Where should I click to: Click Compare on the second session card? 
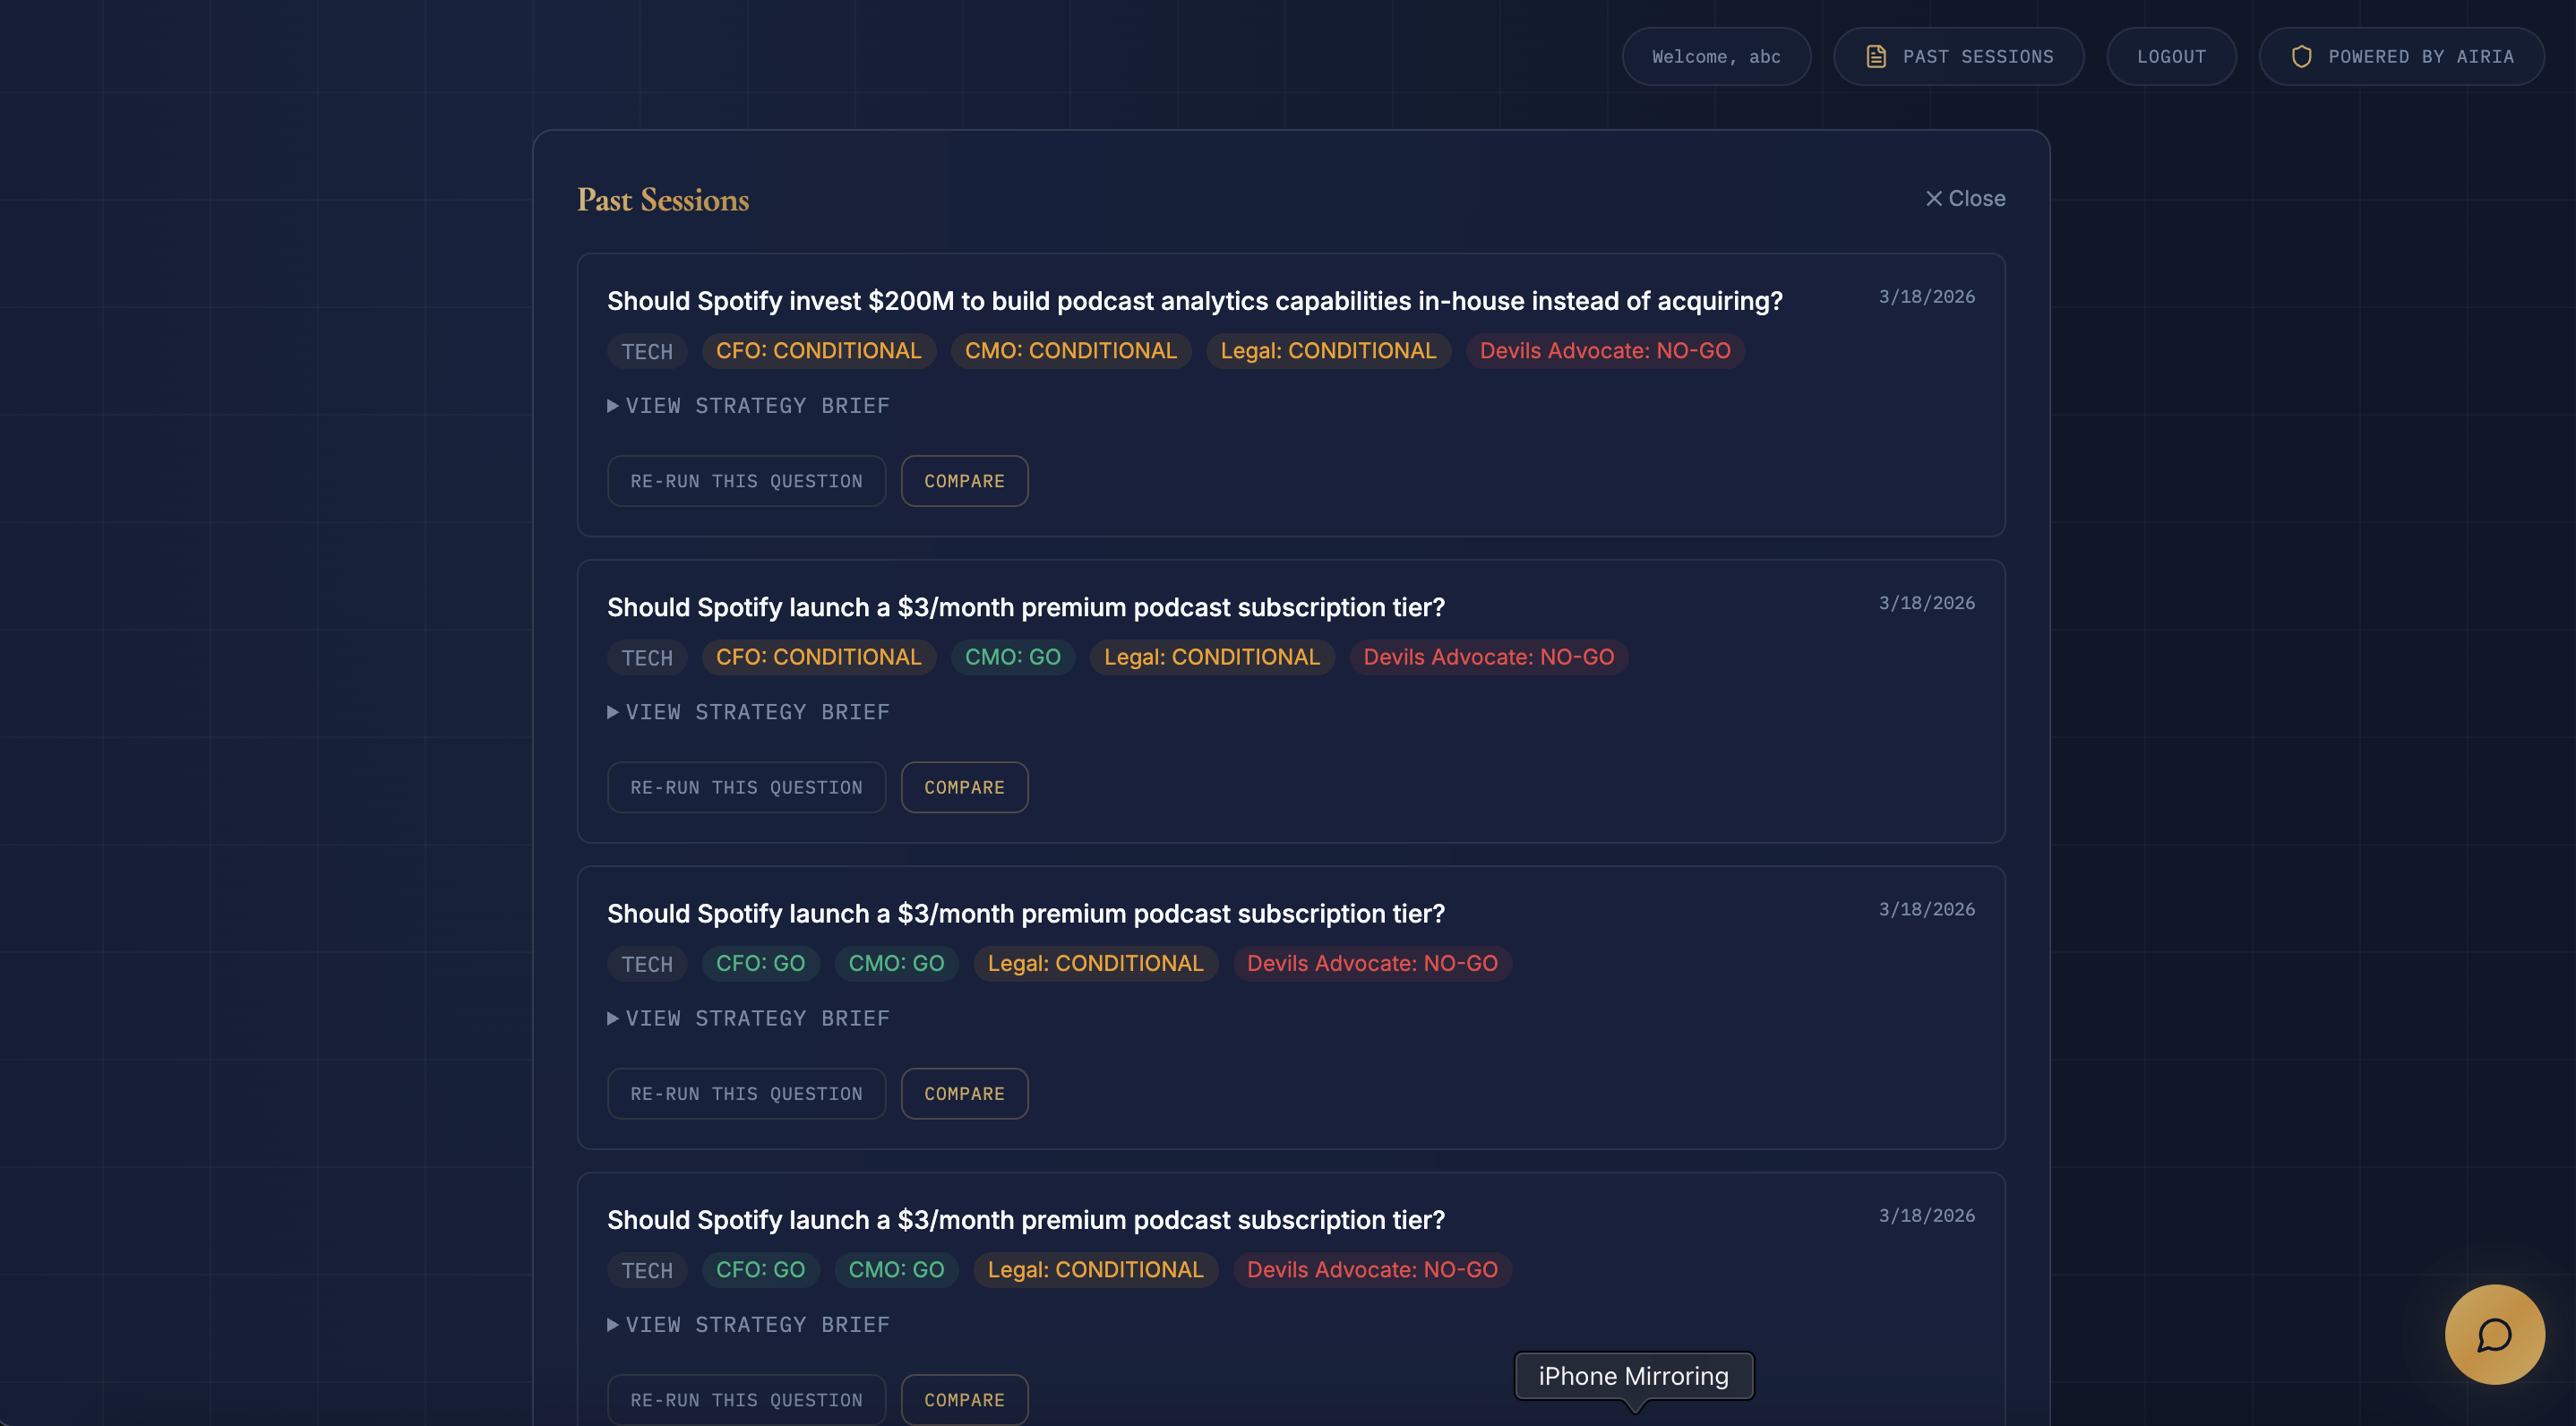point(964,787)
